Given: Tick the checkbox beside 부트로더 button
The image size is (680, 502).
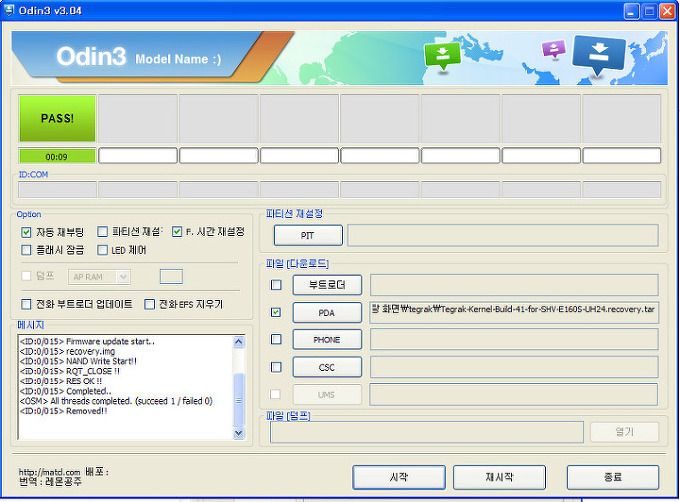Looking at the screenshot, I should point(276,285).
